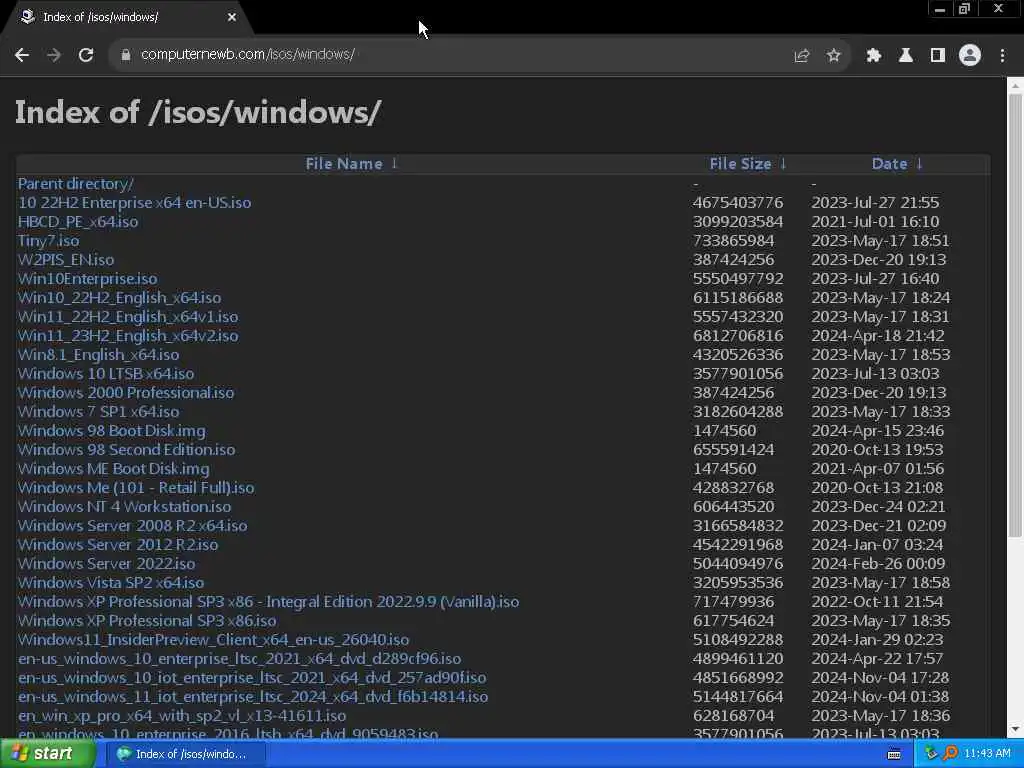
Task: Select the Index of /isos/windows/ tab
Action: point(127,18)
